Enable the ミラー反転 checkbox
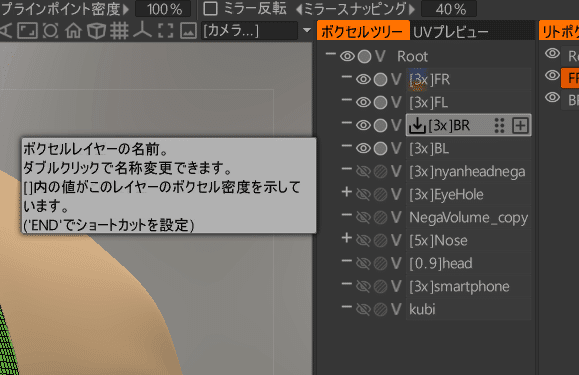Screen dimensions: 579x375 (210, 8)
